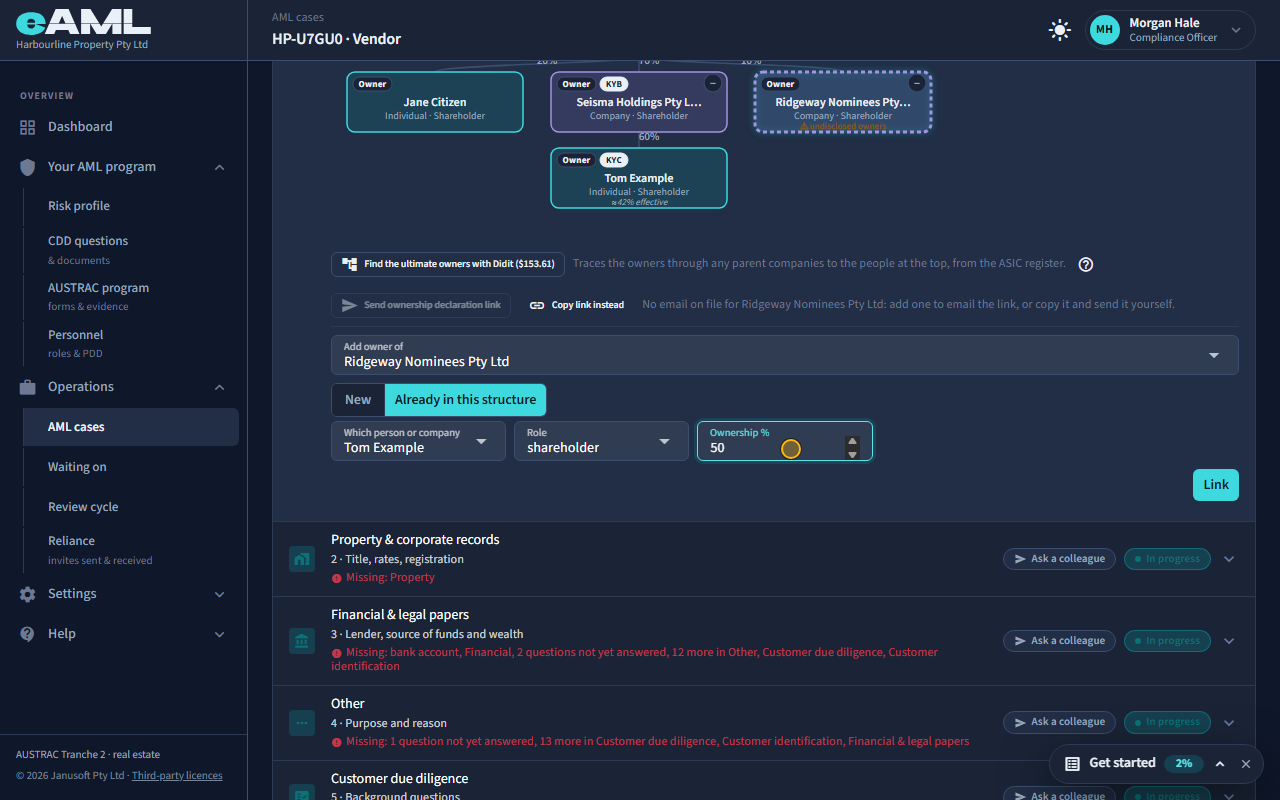Open Risk profile in sidebar
This screenshot has height=800, width=1280.
pos(79,206)
